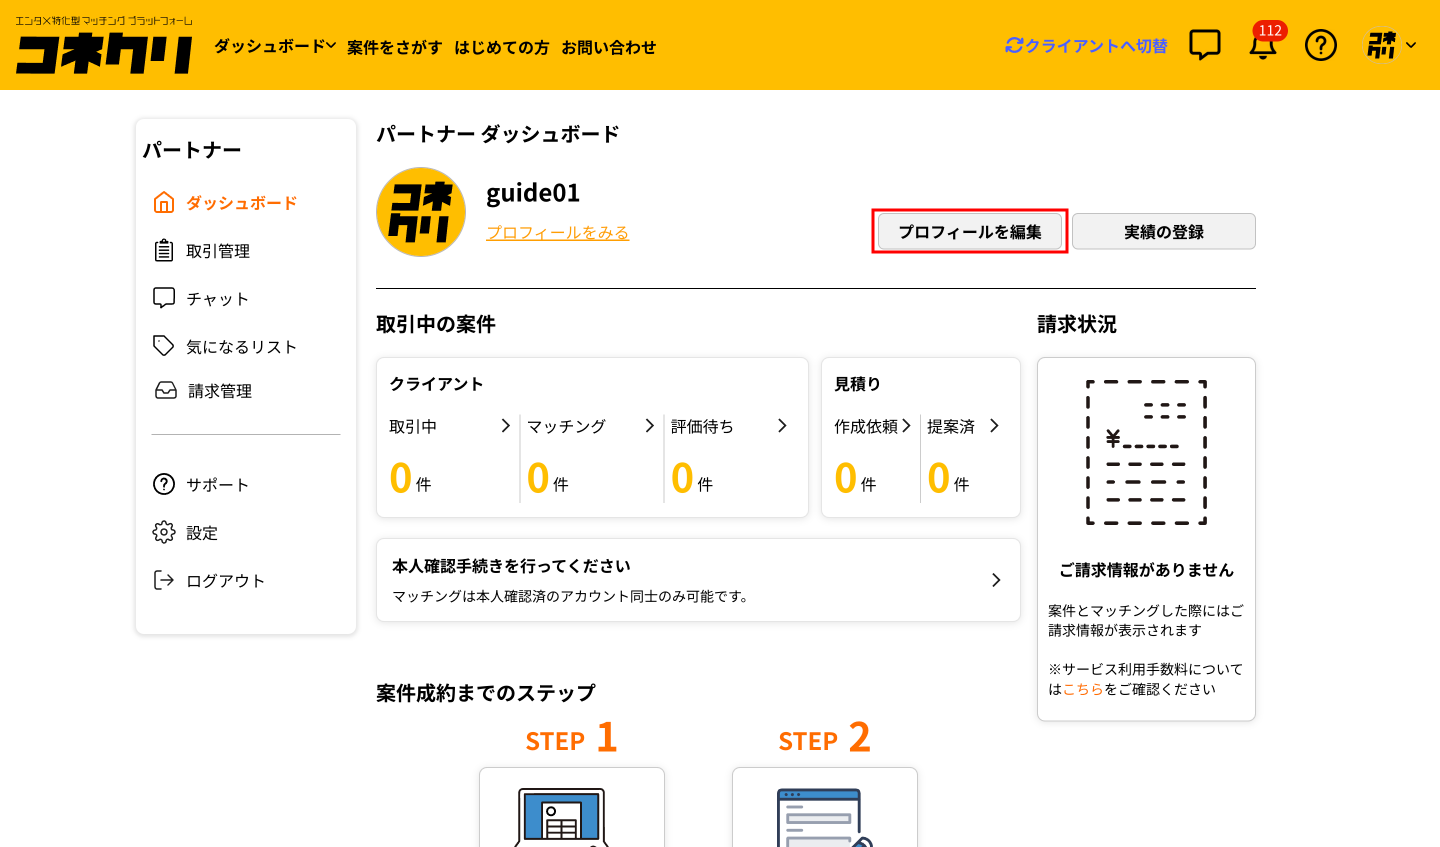Open ダッシュボード home icon in sidebar

(164, 203)
